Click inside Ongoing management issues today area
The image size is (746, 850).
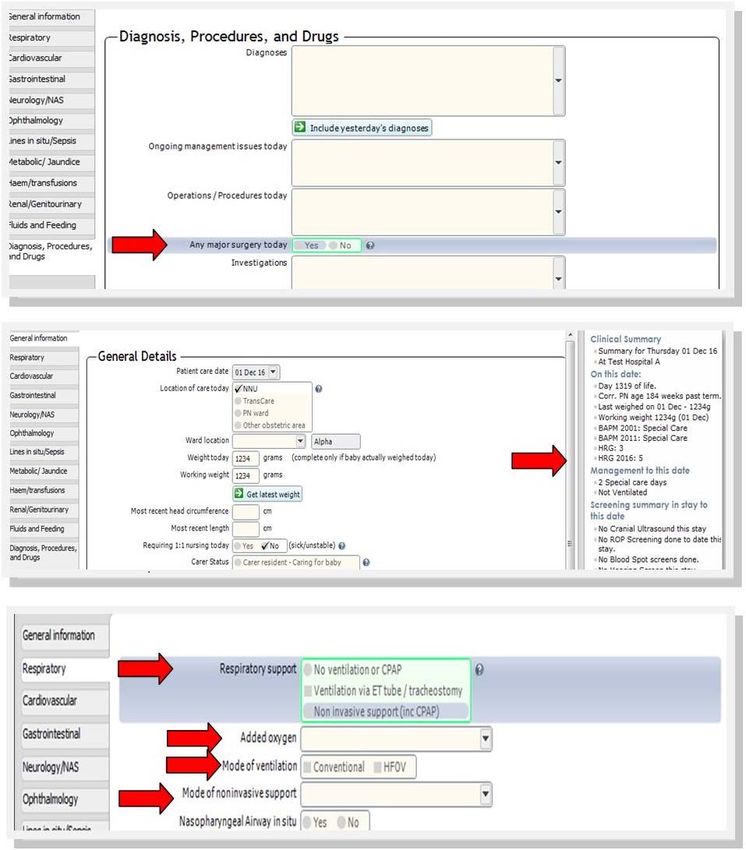[x=422, y=163]
